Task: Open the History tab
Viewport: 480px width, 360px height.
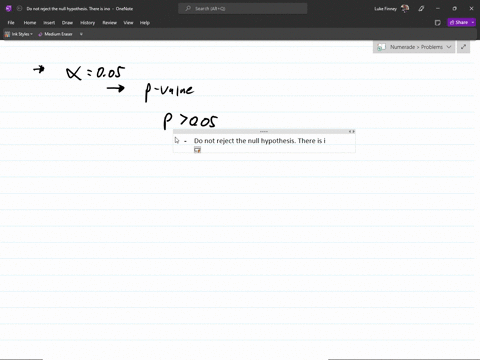Action: pyautogui.click(x=88, y=23)
